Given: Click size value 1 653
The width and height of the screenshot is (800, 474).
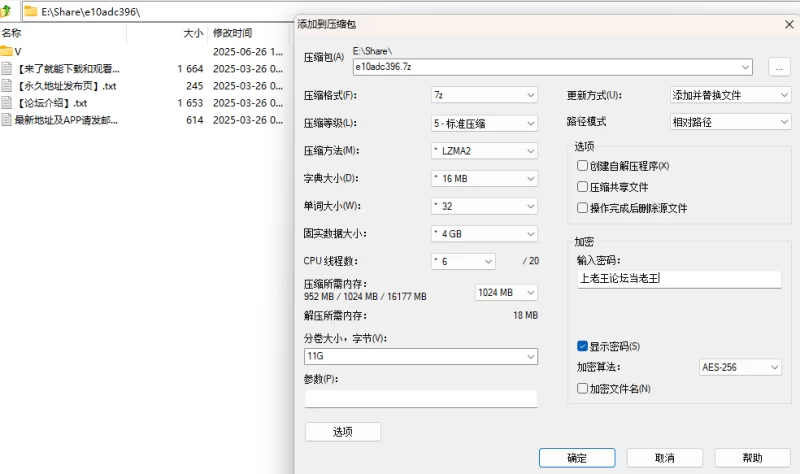Looking at the screenshot, I should 190,103.
